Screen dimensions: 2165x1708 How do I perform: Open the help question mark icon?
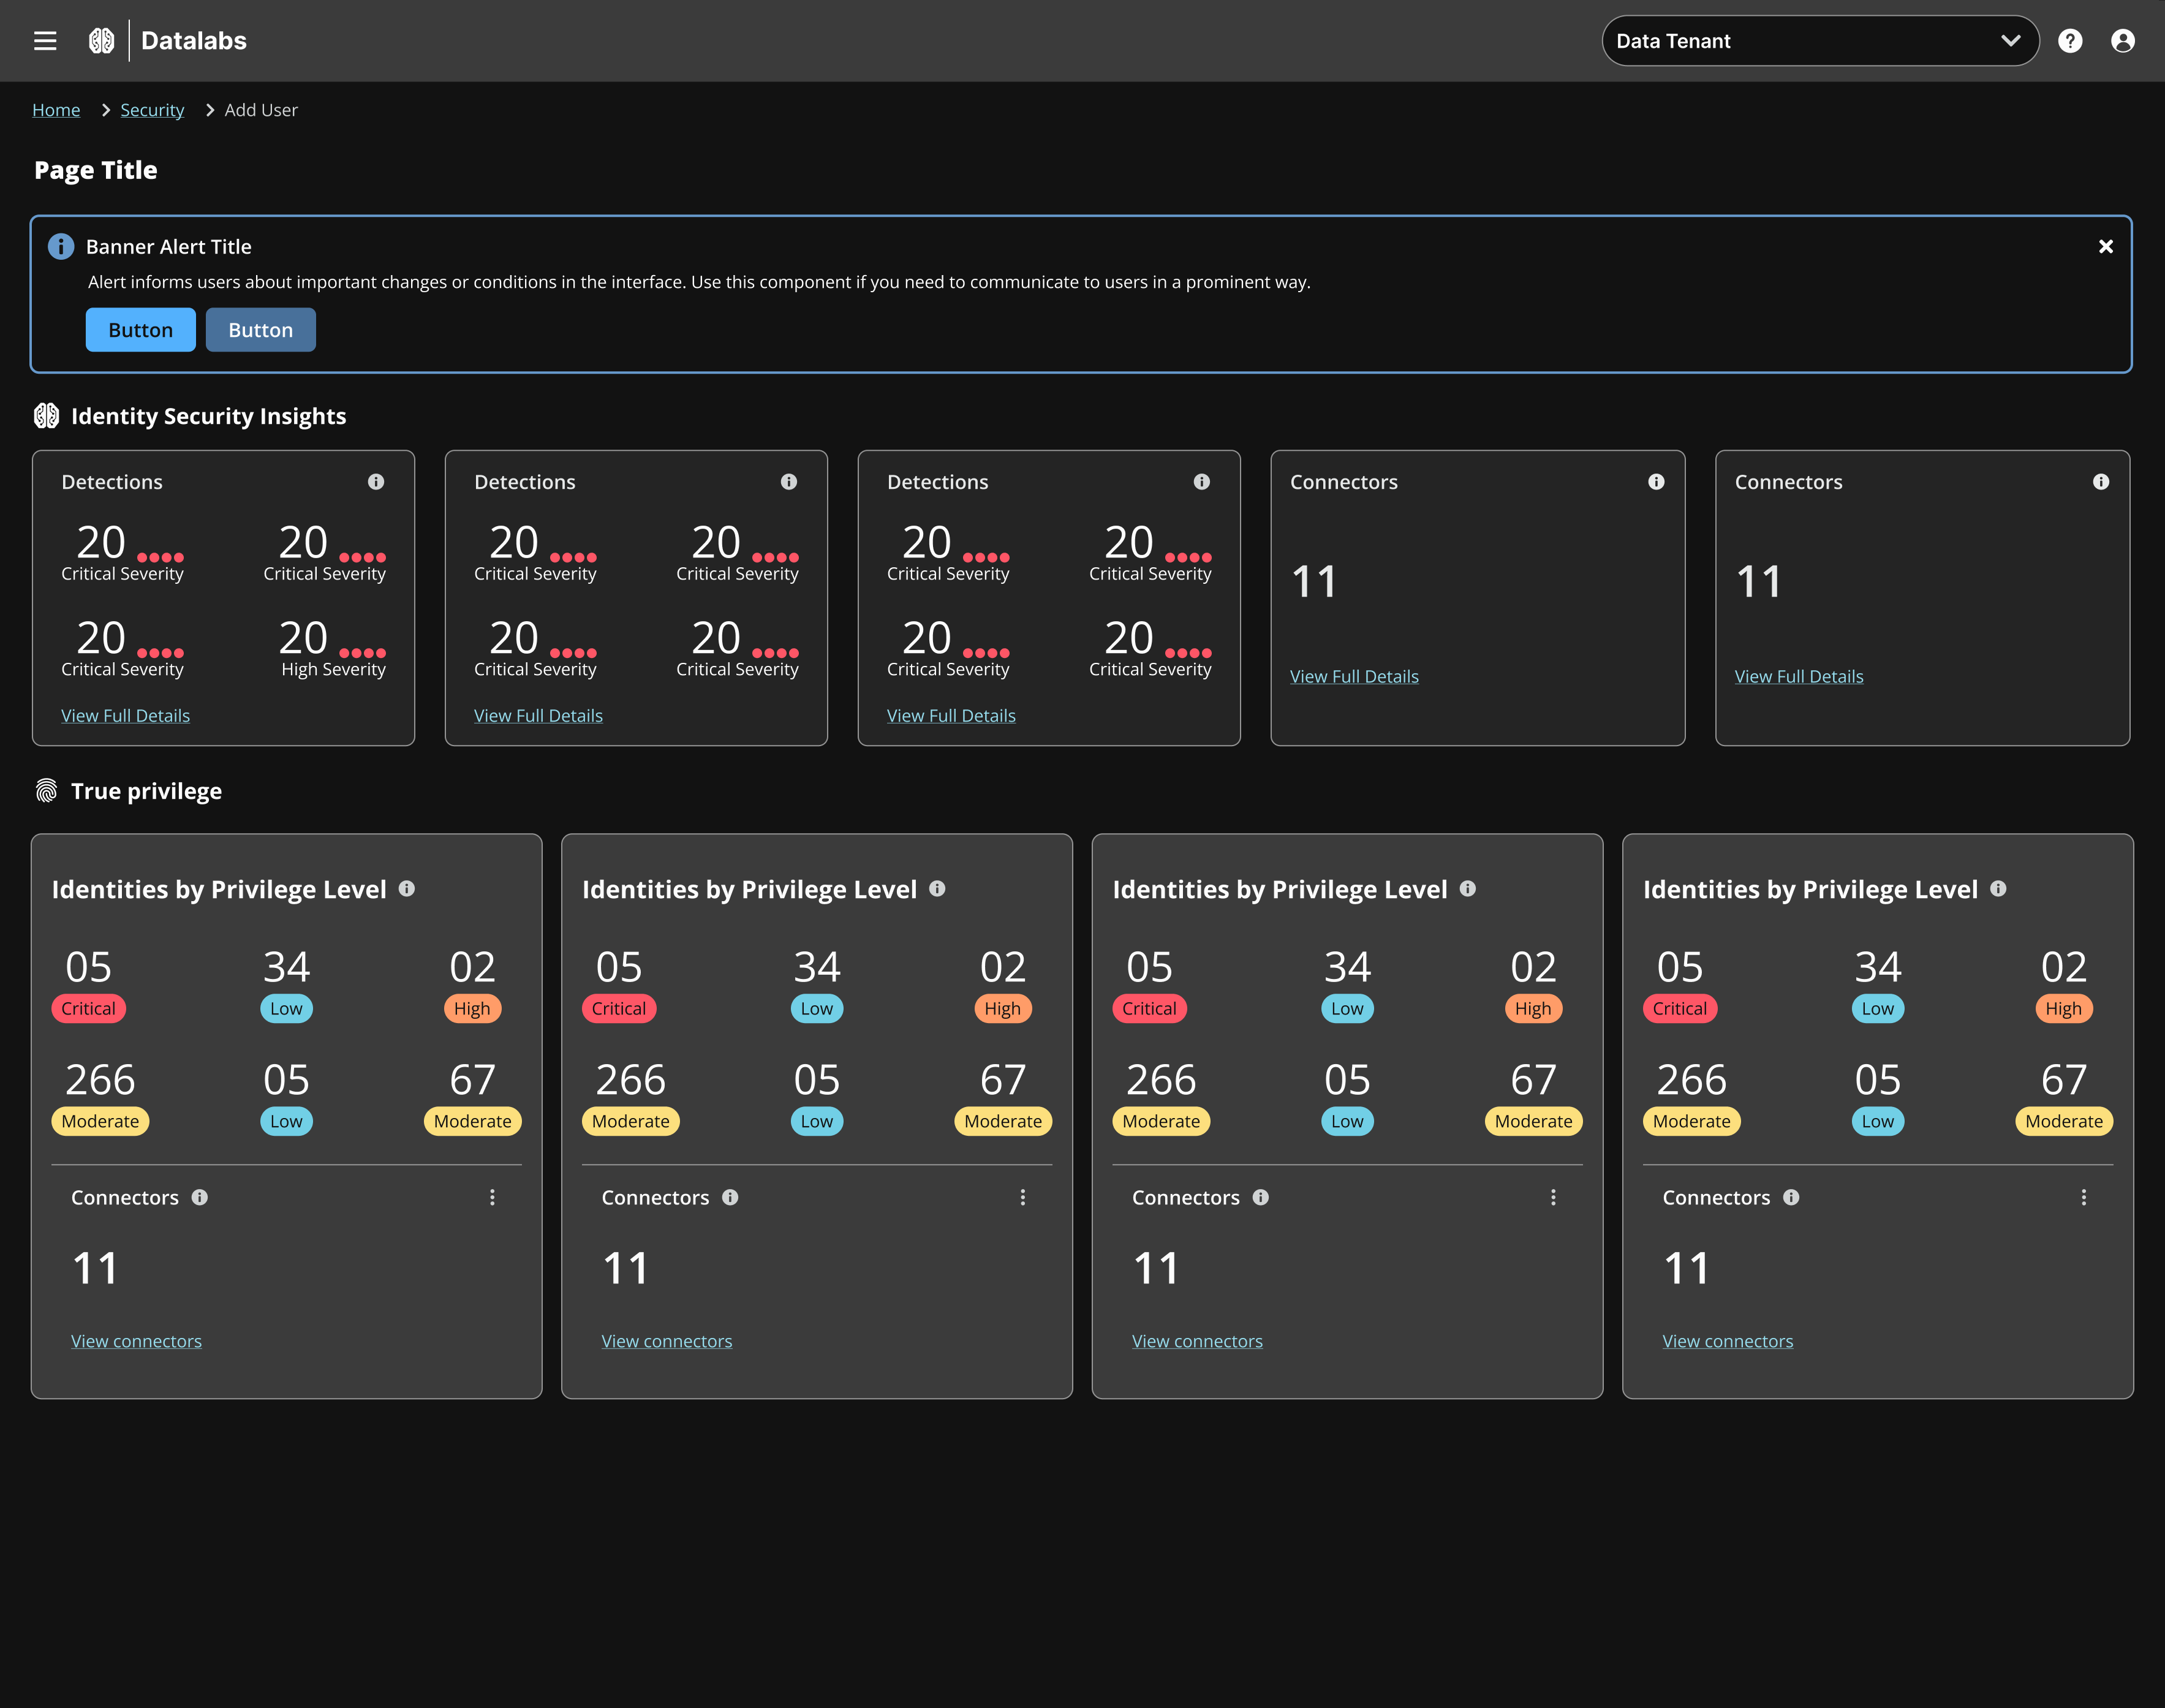2070,41
